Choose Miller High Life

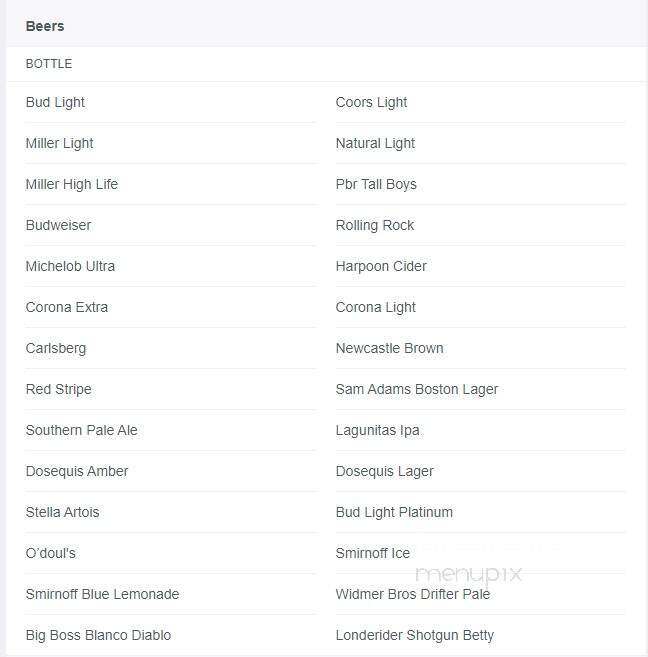click(71, 184)
